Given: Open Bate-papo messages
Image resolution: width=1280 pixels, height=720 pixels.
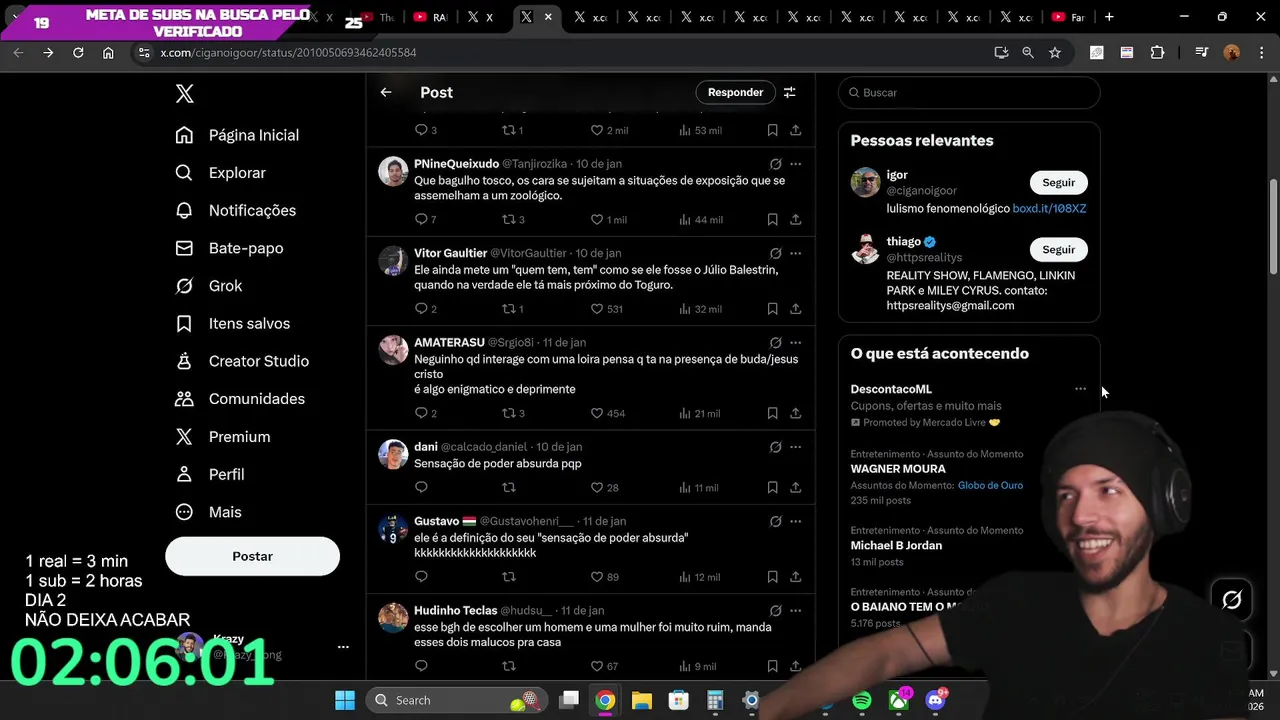Looking at the screenshot, I should point(229,248).
